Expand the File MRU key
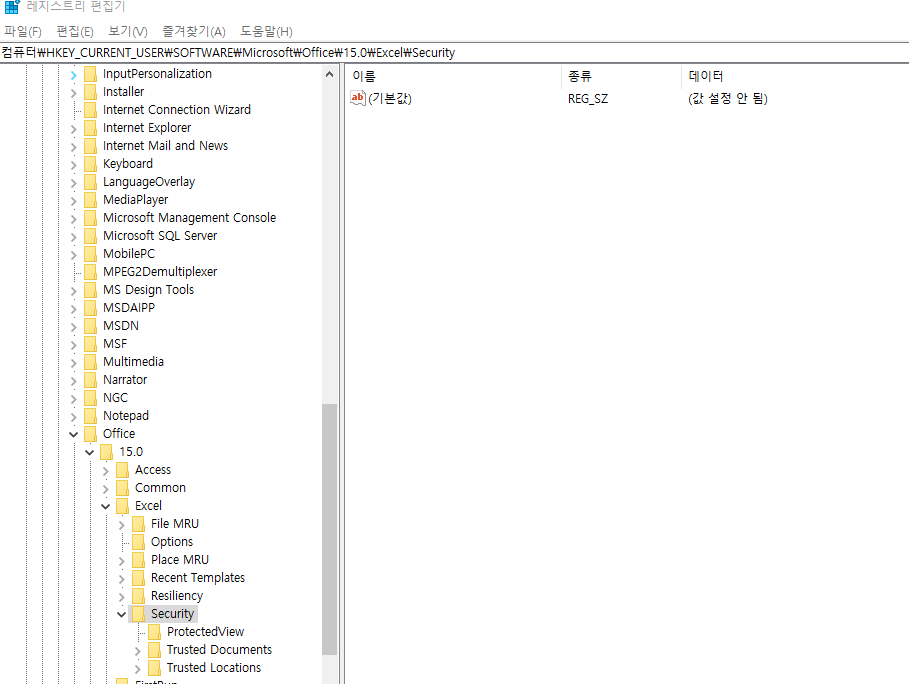 [121, 525]
